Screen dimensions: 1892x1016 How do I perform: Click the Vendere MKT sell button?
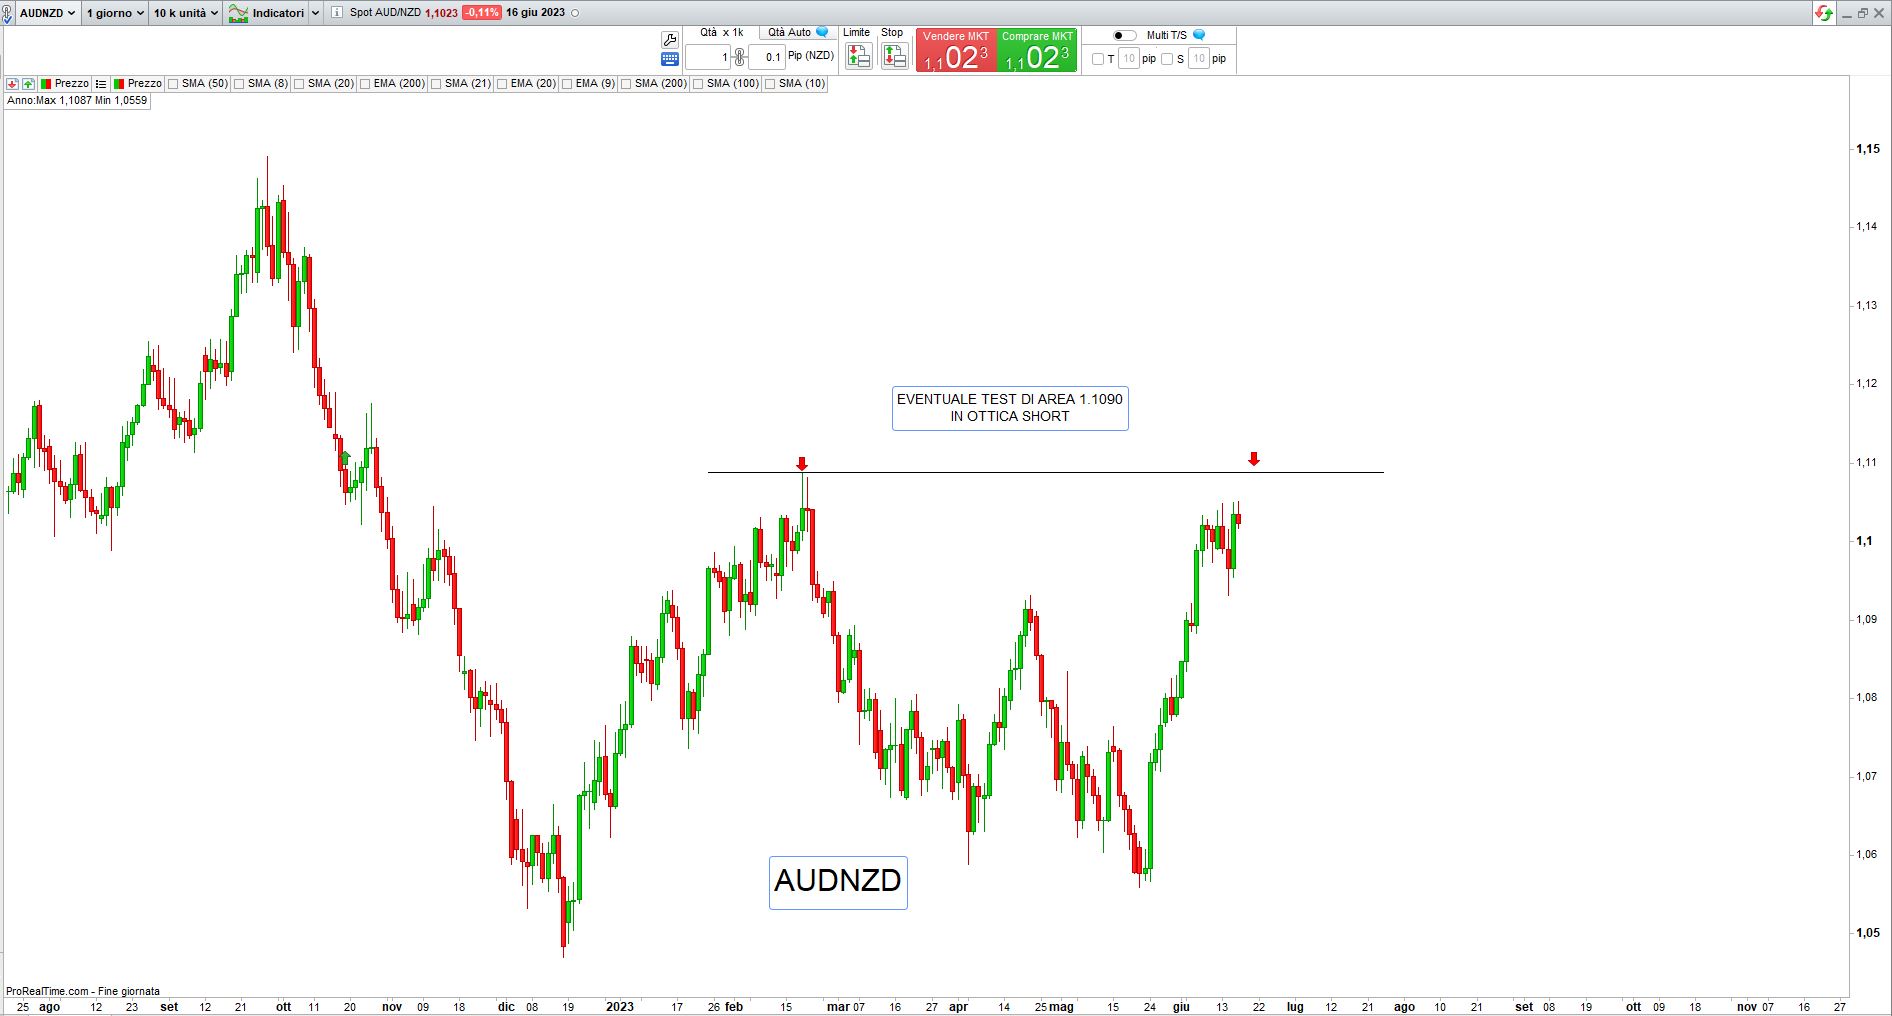pos(956,50)
